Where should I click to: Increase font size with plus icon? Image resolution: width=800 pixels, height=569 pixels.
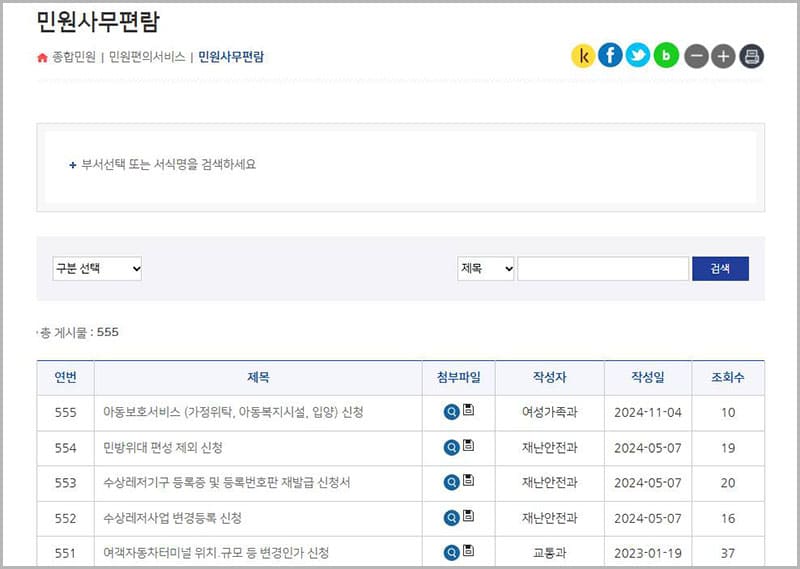(x=723, y=56)
